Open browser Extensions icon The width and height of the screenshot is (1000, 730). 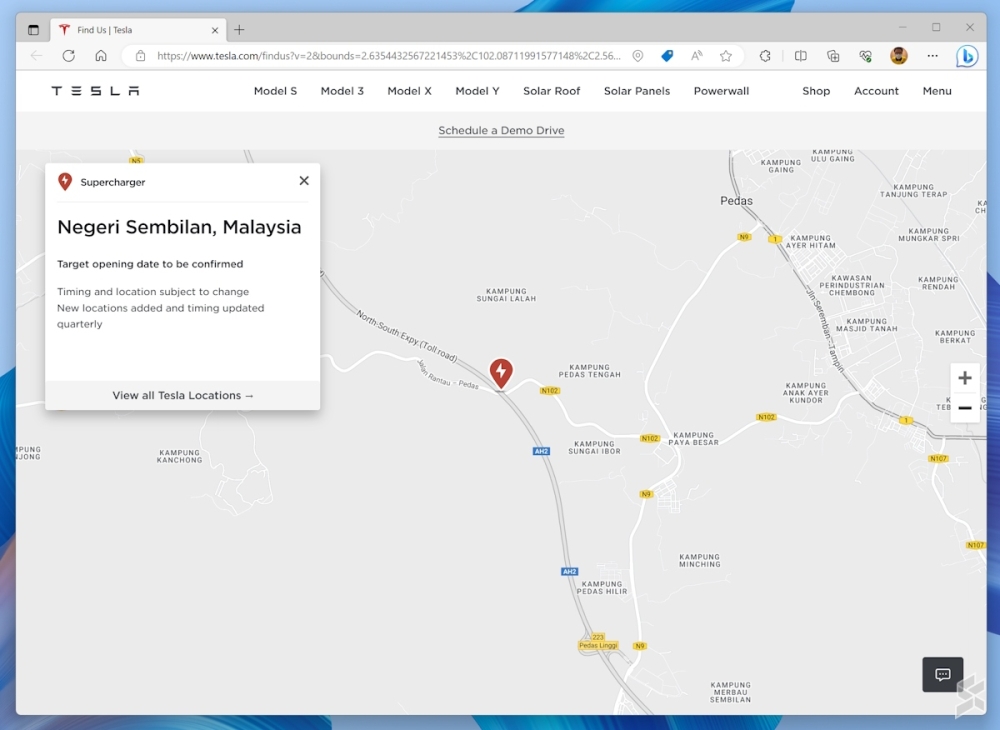click(765, 56)
